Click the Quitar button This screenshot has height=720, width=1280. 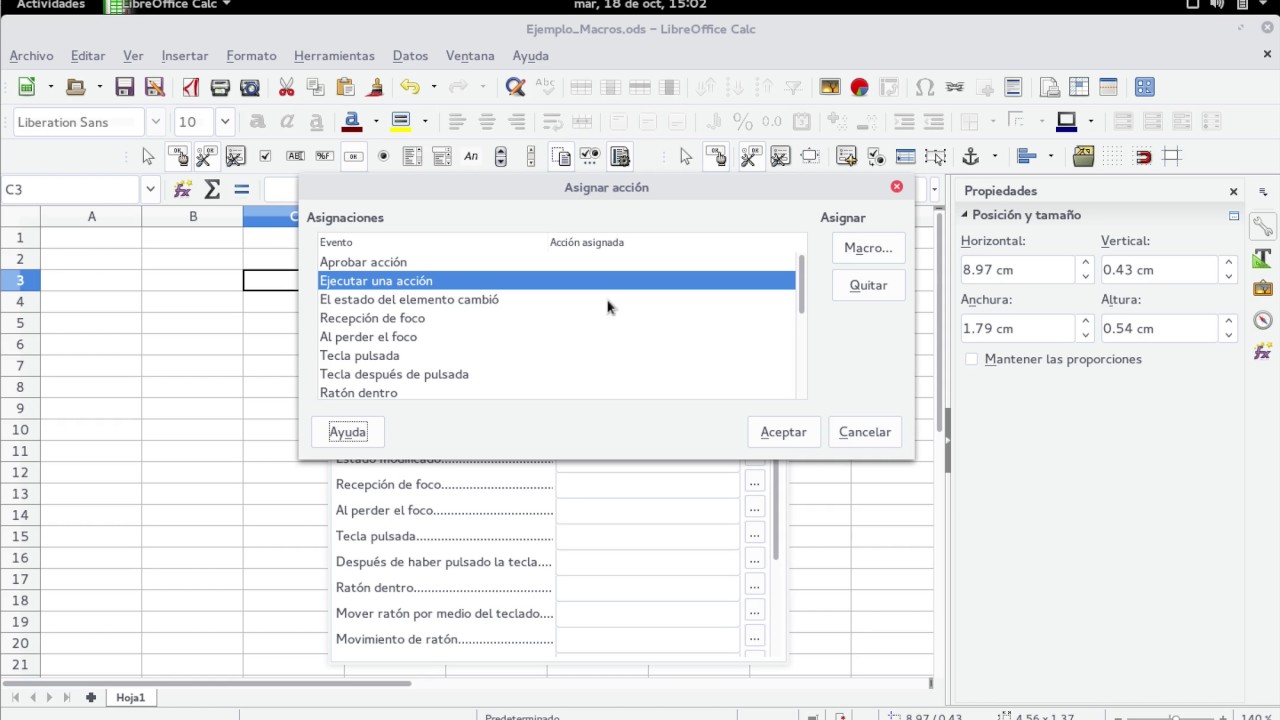(868, 285)
